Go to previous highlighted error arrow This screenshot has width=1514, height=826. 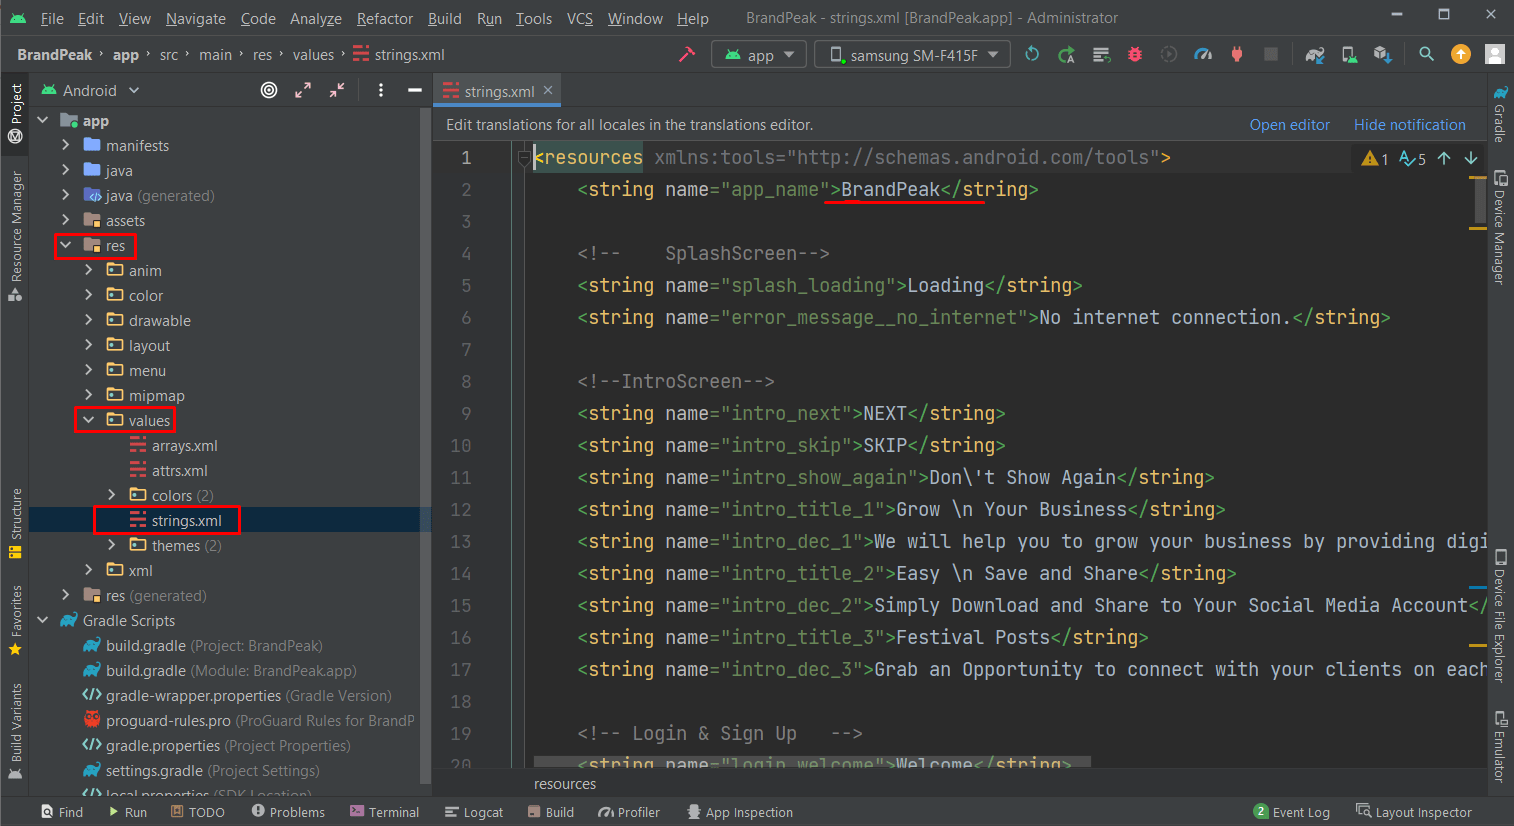click(1444, 158)
